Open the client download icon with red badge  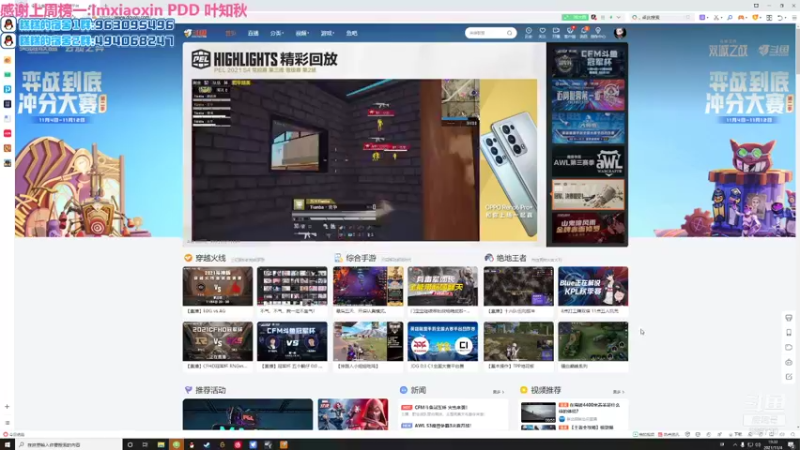[570, 33]
